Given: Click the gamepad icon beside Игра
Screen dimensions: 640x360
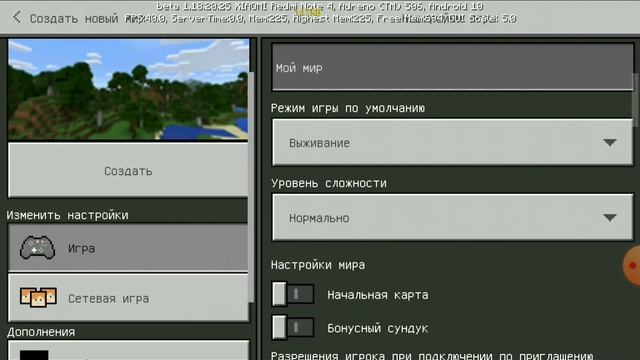Looking at the screenshot, I should [38, 247].
